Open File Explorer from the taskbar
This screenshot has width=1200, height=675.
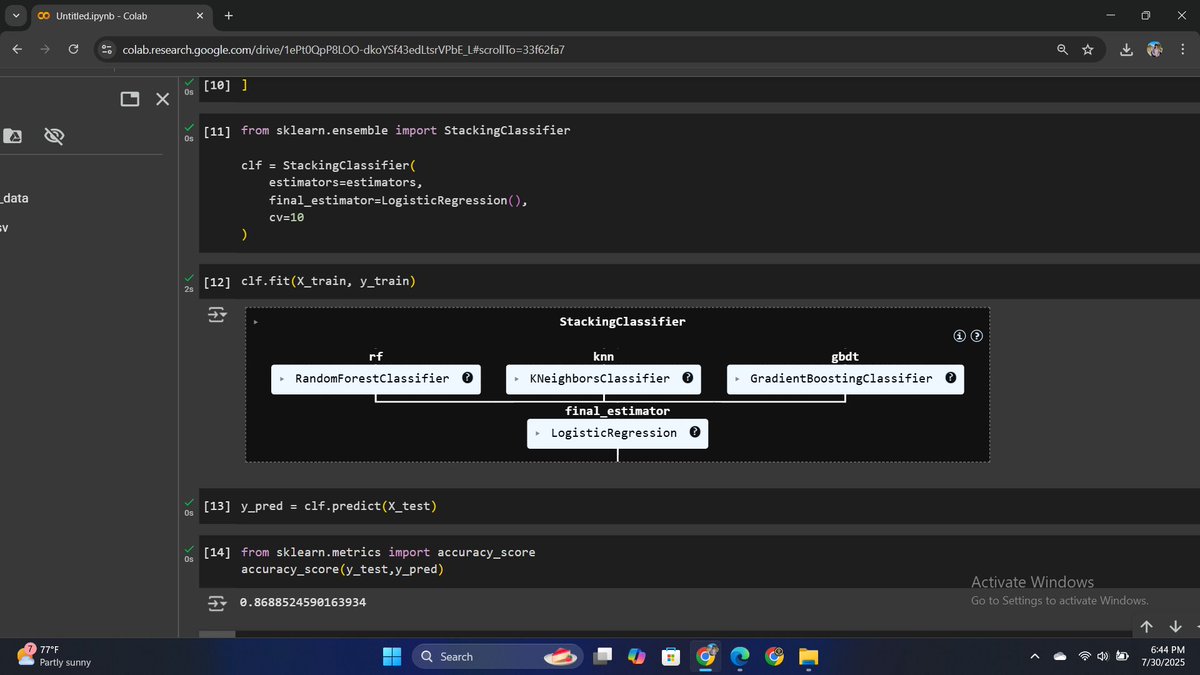pyautogui.click(x=808, y=657)
